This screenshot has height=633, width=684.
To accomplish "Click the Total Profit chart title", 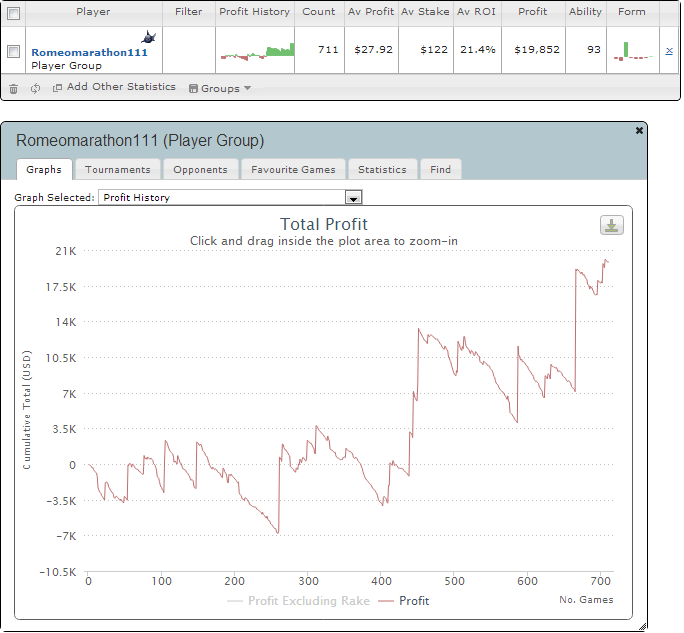I will [324, 224].
